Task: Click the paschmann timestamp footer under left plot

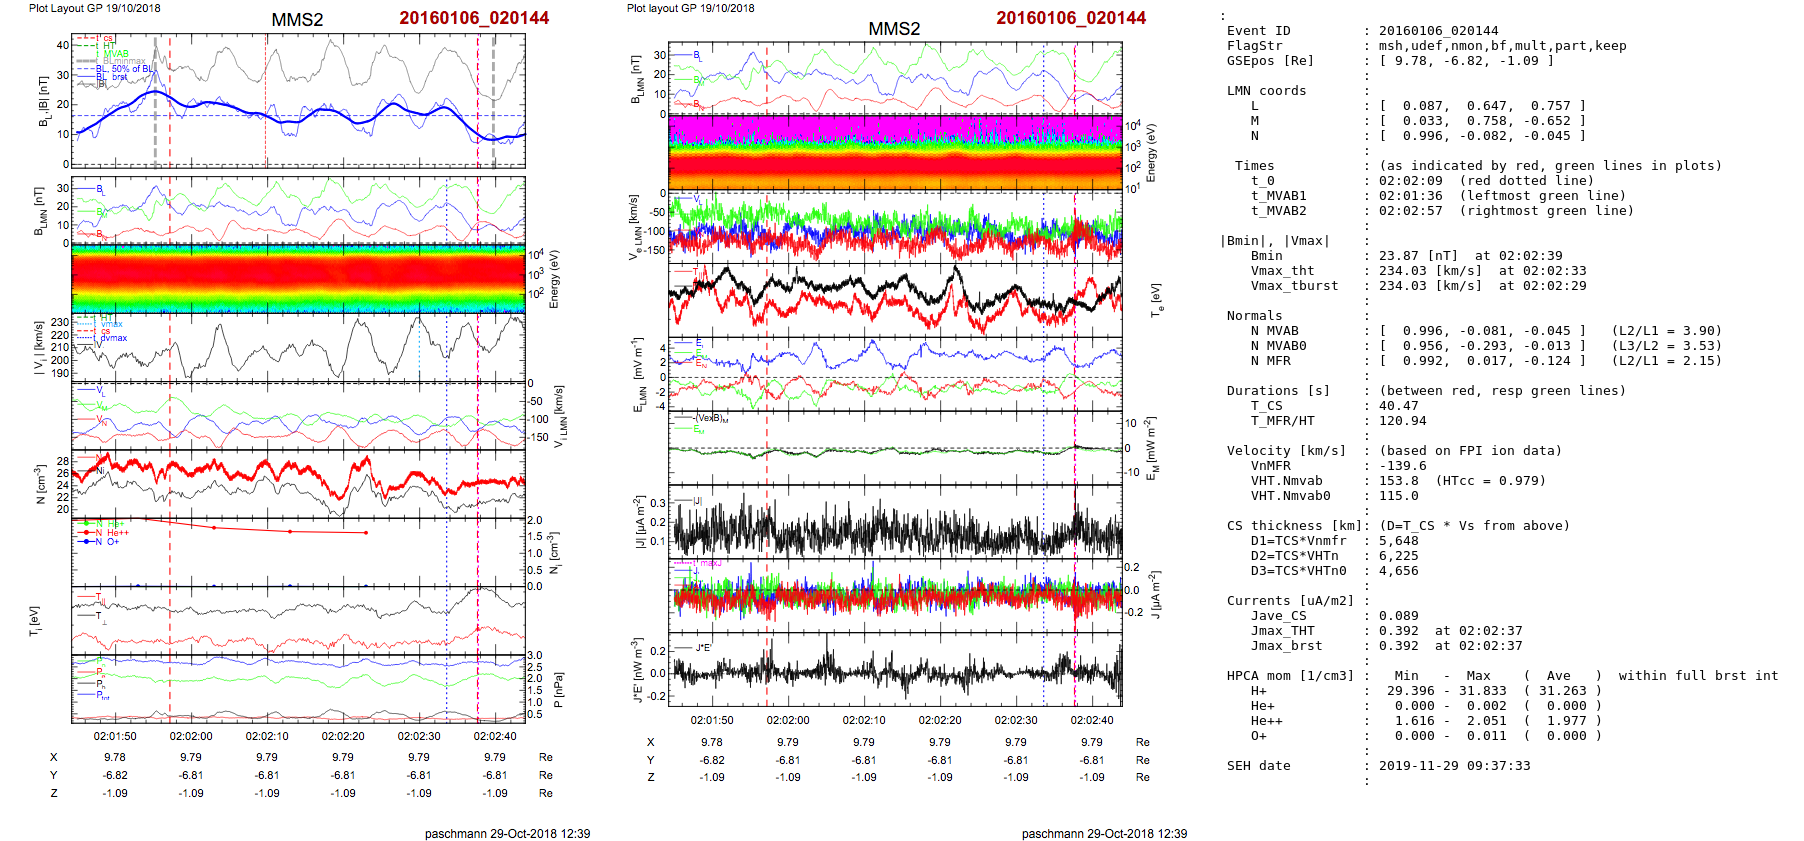Action: pyautogui.click(x=507, y=833)
